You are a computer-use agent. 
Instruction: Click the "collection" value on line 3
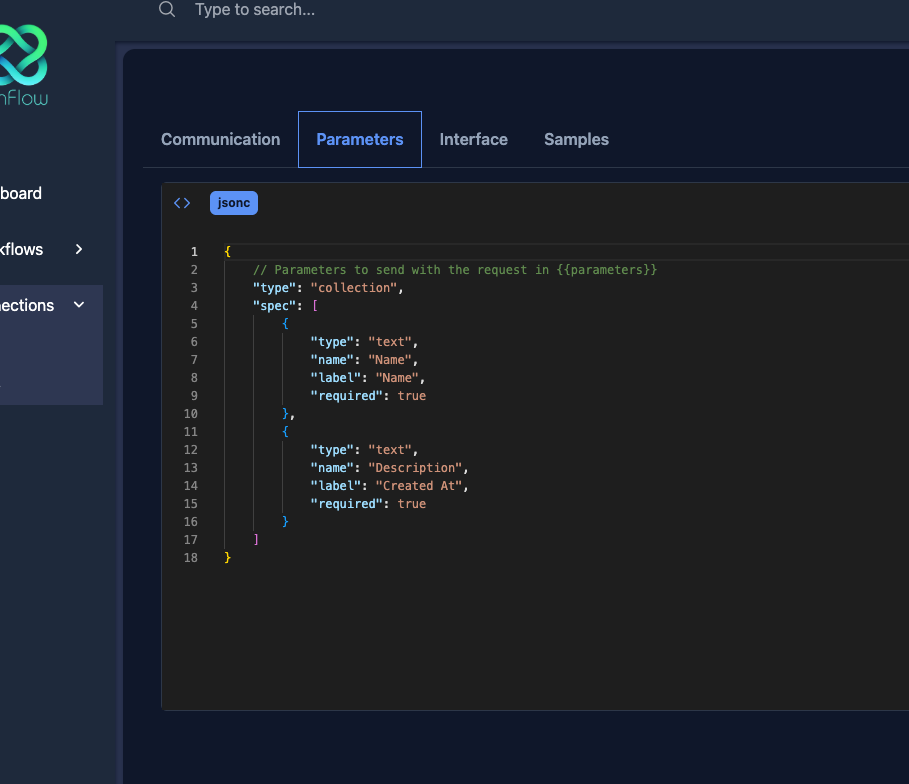coord(355,288)
